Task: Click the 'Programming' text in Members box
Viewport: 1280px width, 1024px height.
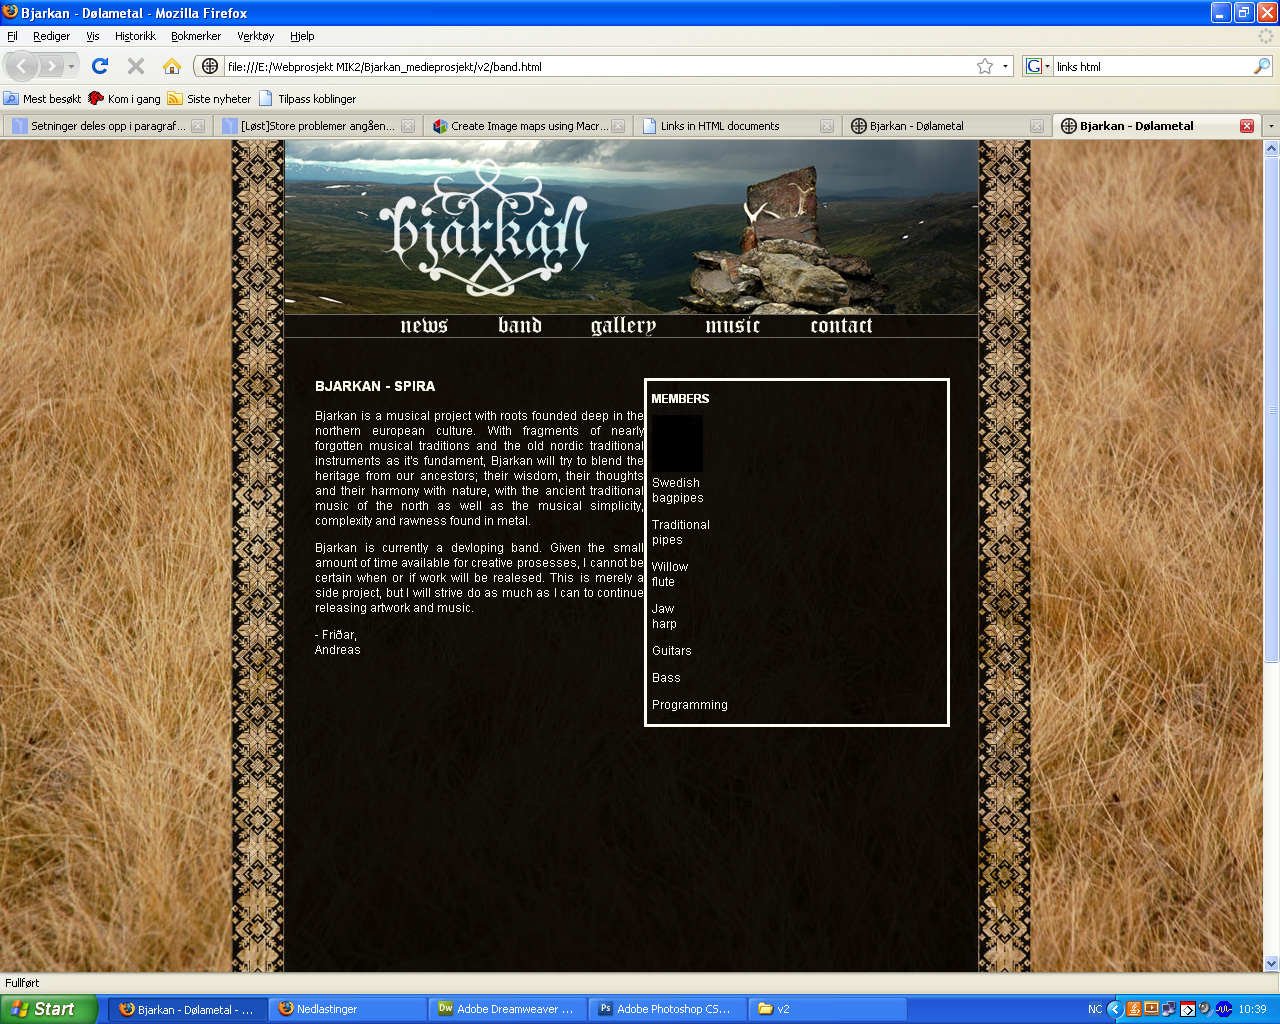Action: pos(690,705)
